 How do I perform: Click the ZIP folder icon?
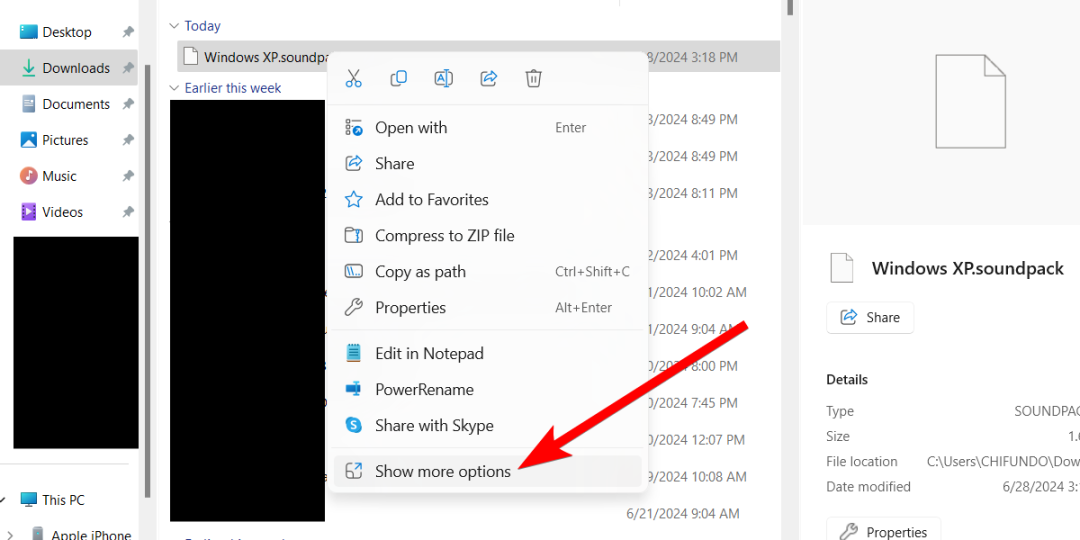click(353, 236)
